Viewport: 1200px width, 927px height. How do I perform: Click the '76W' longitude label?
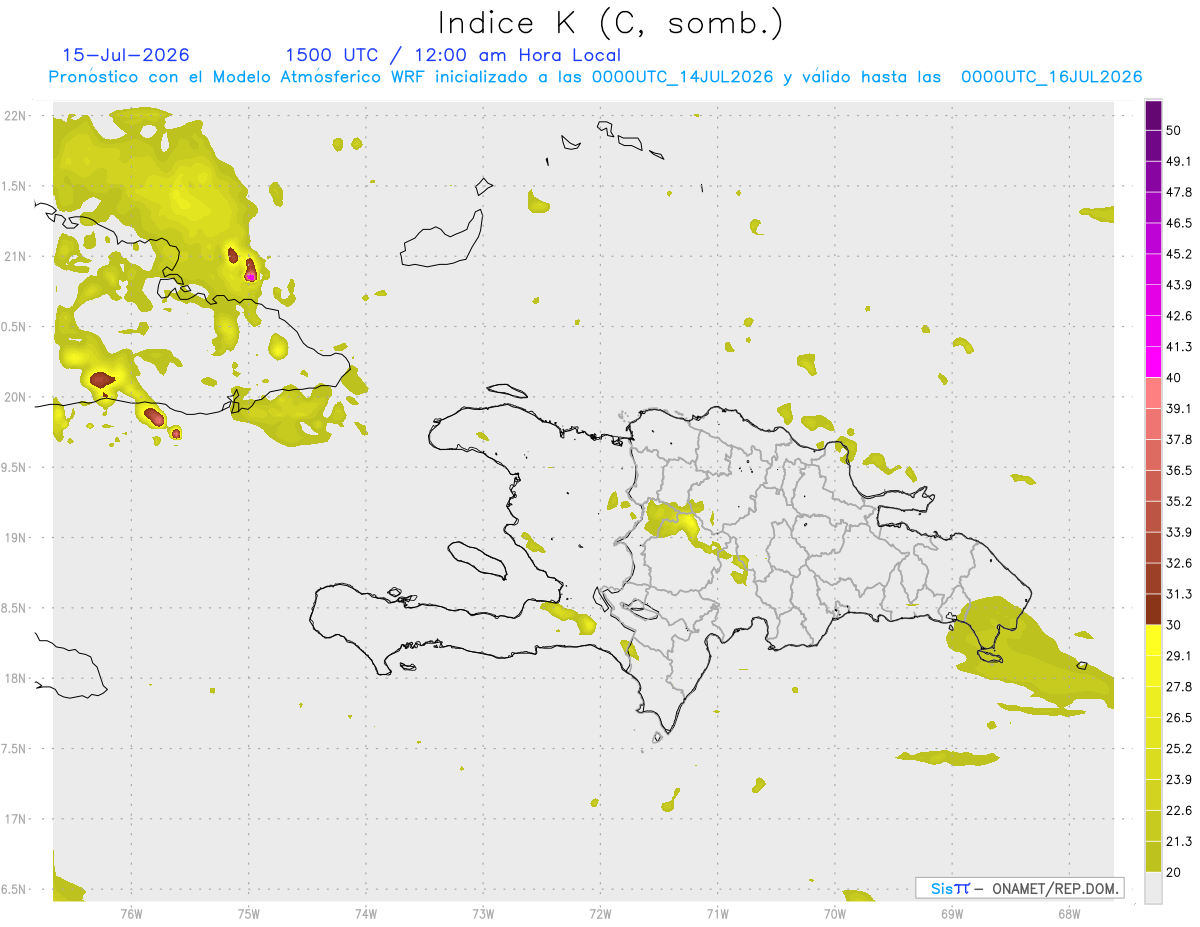tap(131, 913)
